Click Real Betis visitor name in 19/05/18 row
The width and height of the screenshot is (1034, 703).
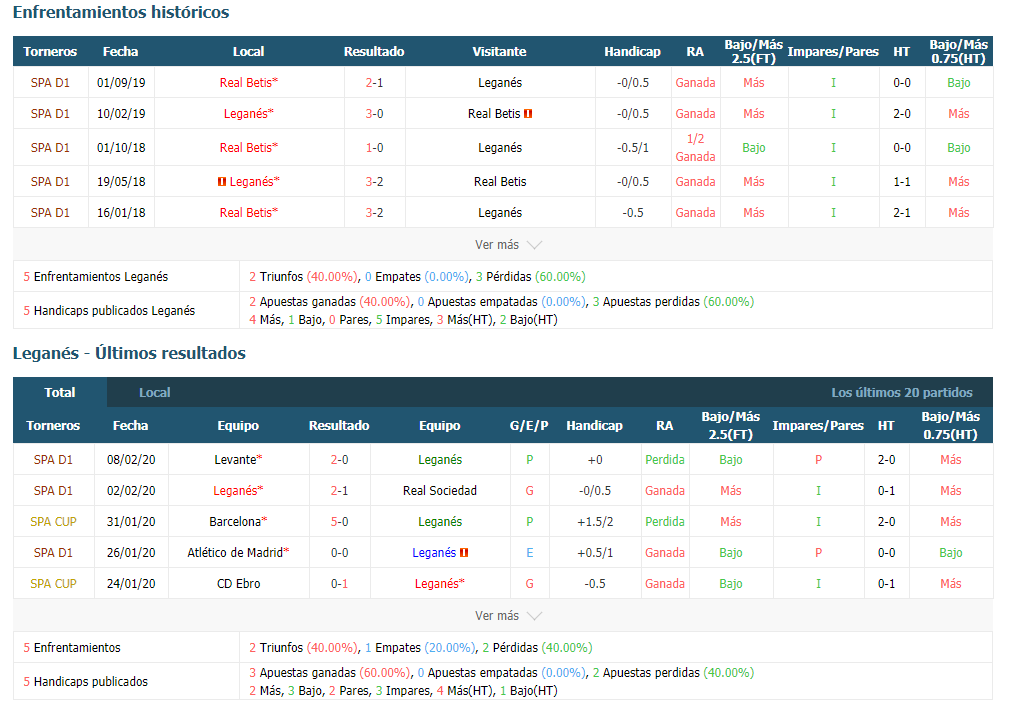(500, 181)
